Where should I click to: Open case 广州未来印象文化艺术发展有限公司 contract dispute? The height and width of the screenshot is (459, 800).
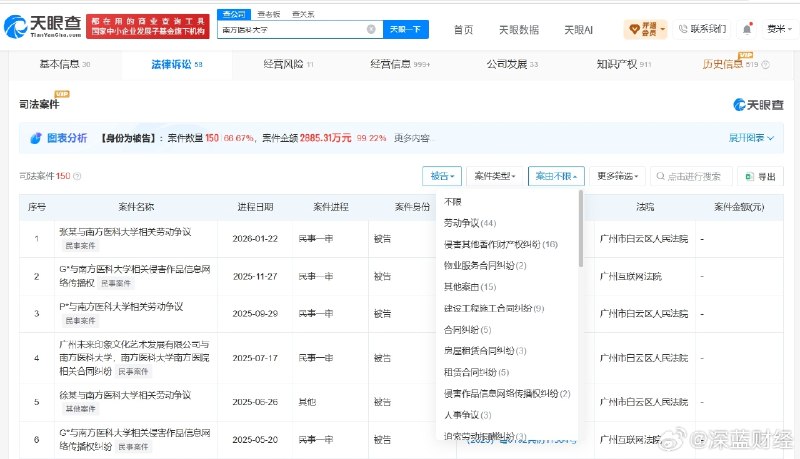134,358
